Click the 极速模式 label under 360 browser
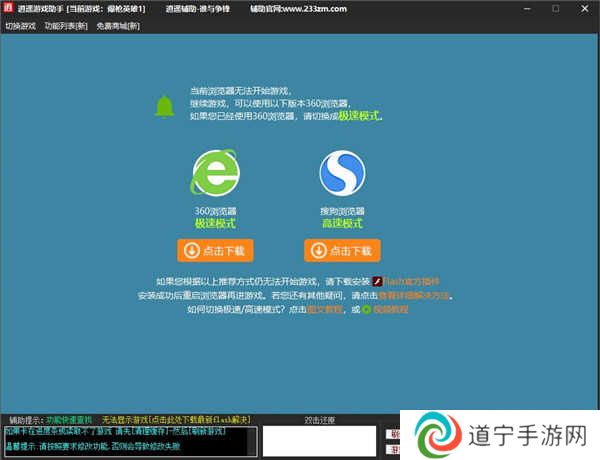The image size is (600, 460). point(215,223)
